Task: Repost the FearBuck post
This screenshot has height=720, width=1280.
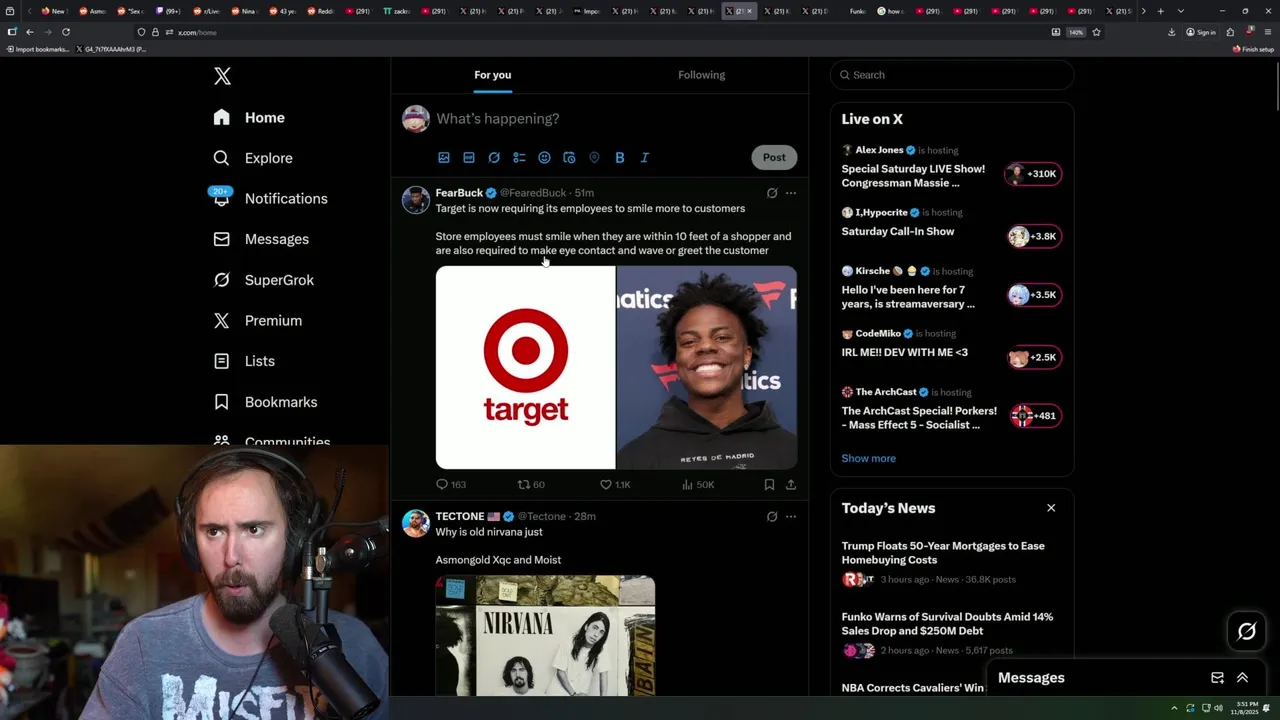Action: click(531, 484)
